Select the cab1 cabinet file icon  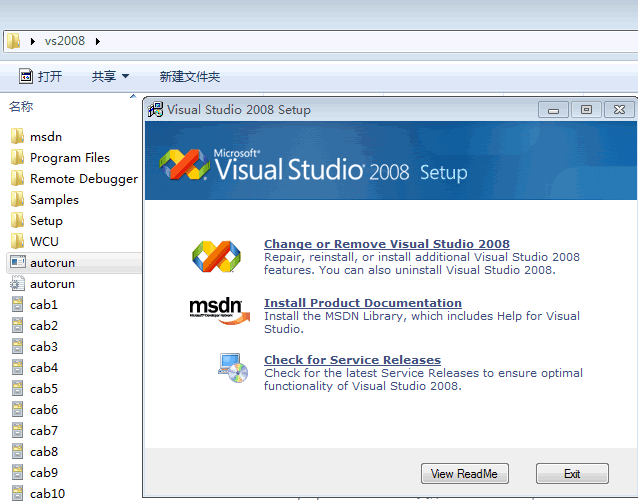pos(17,304)
